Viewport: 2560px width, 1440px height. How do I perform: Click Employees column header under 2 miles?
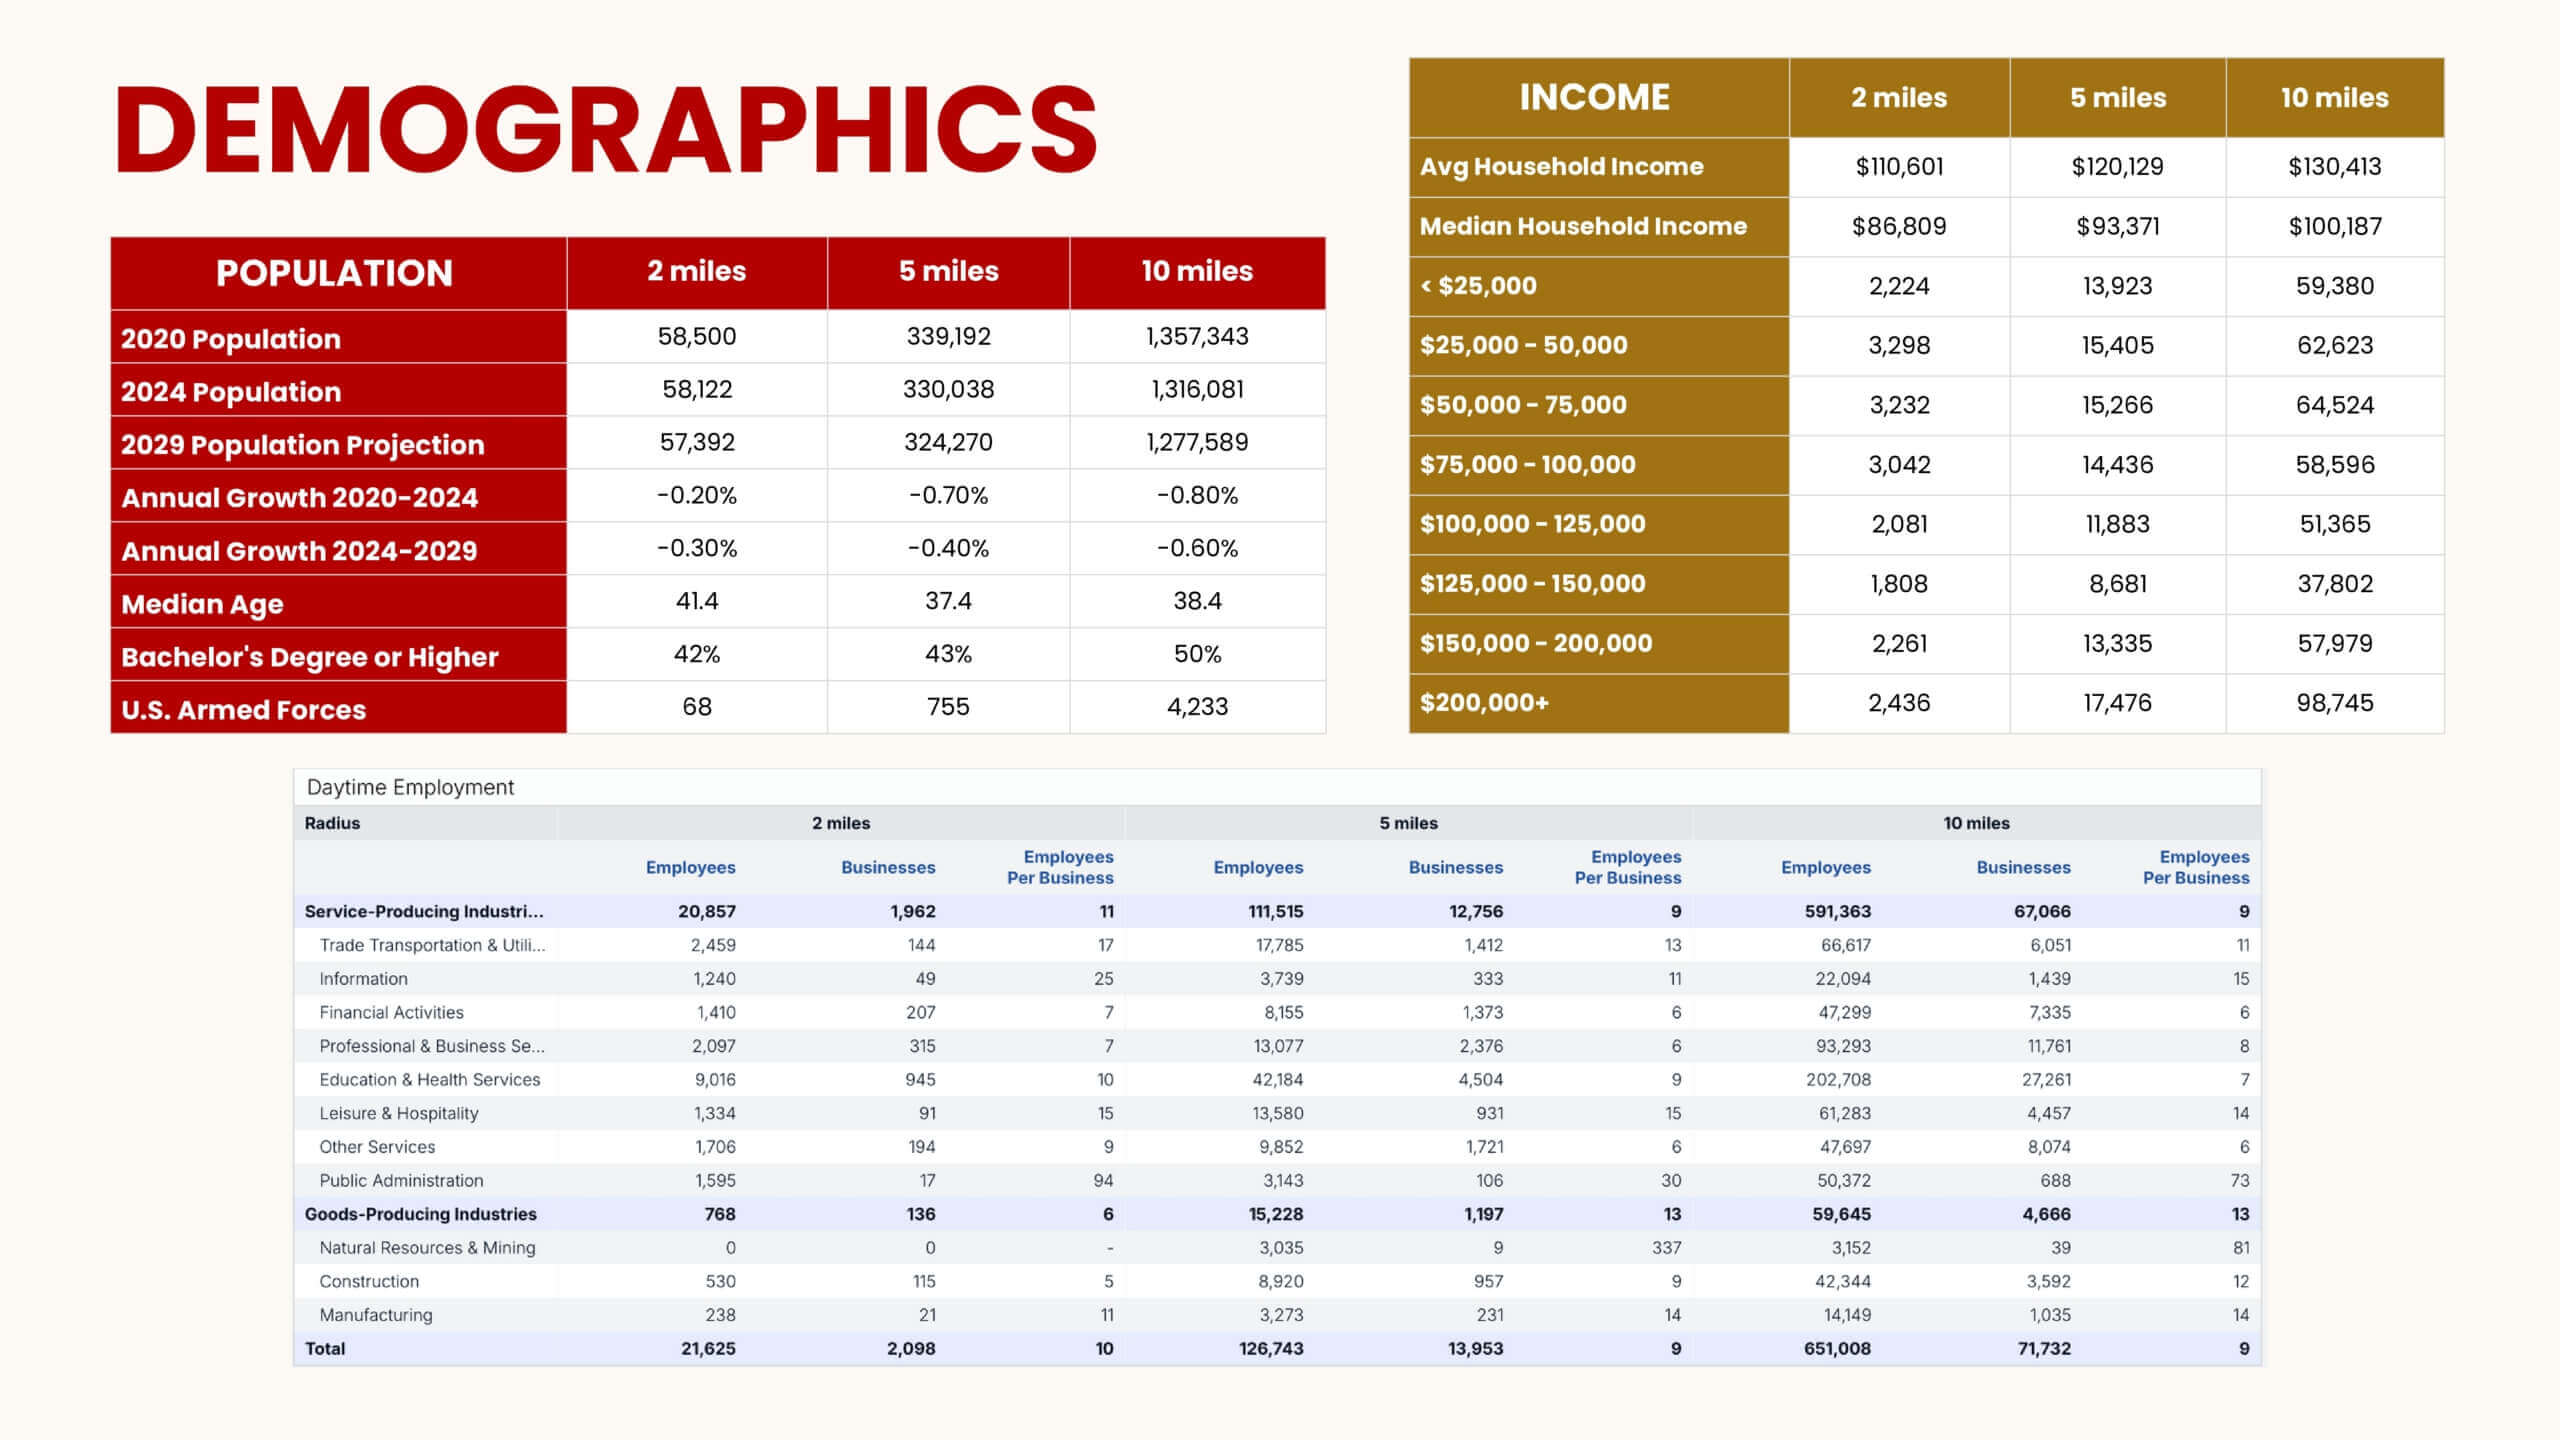[690, 867]
